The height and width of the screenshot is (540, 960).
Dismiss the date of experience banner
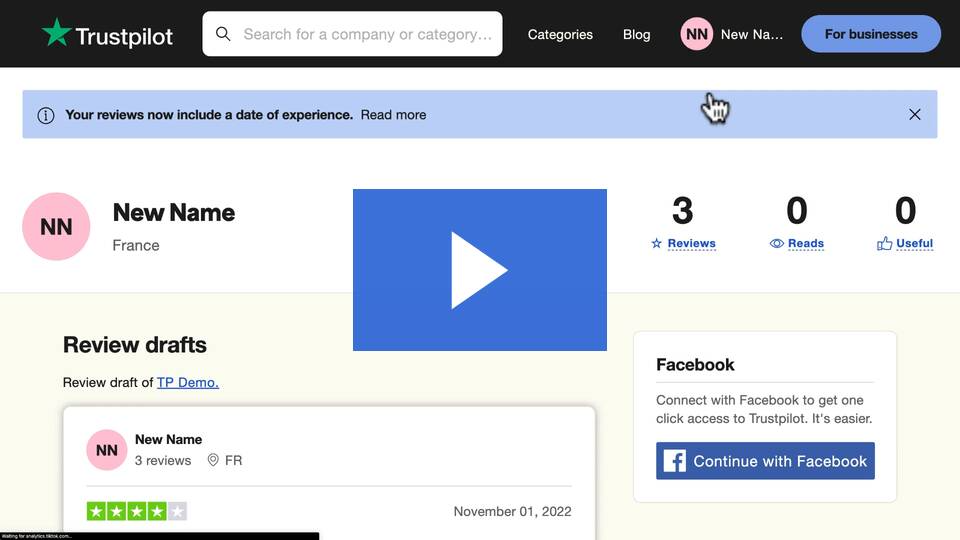(x=915, y=114)
